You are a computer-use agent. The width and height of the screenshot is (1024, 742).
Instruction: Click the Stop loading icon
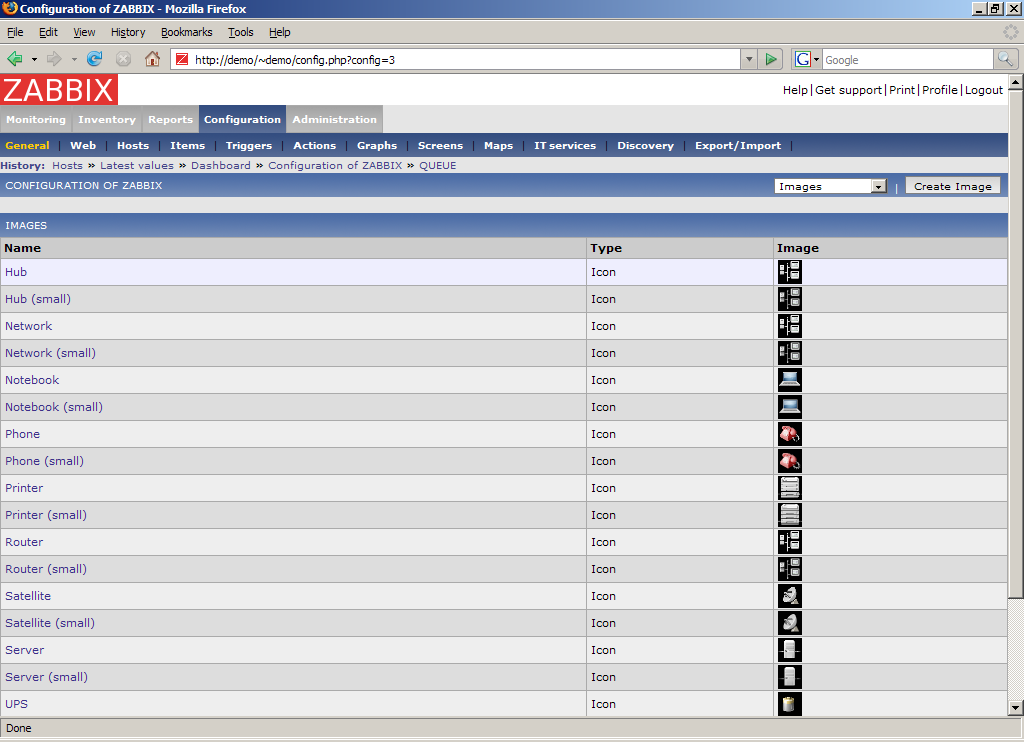point(123,59)
